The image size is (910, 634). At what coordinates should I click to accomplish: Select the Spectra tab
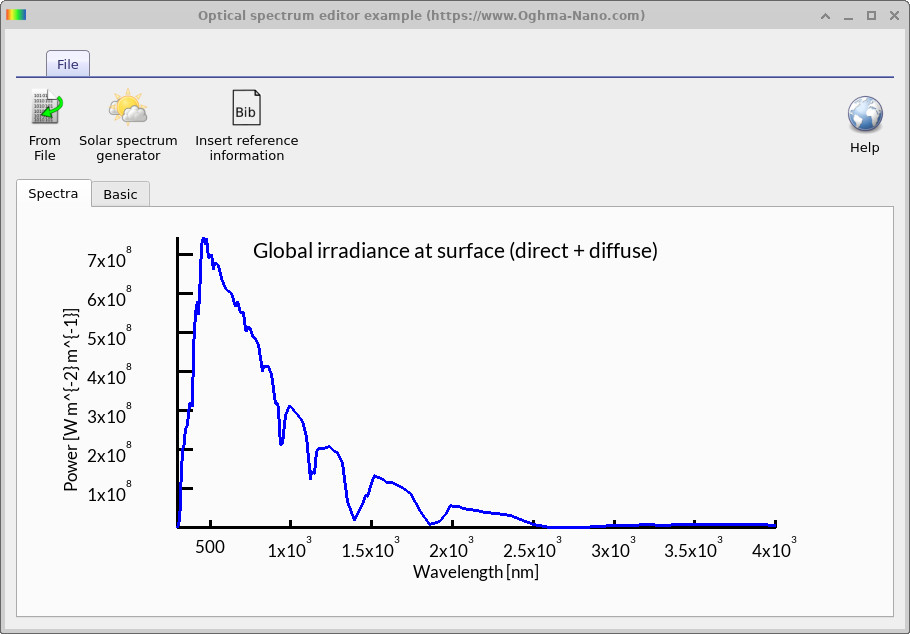(53, 193)
